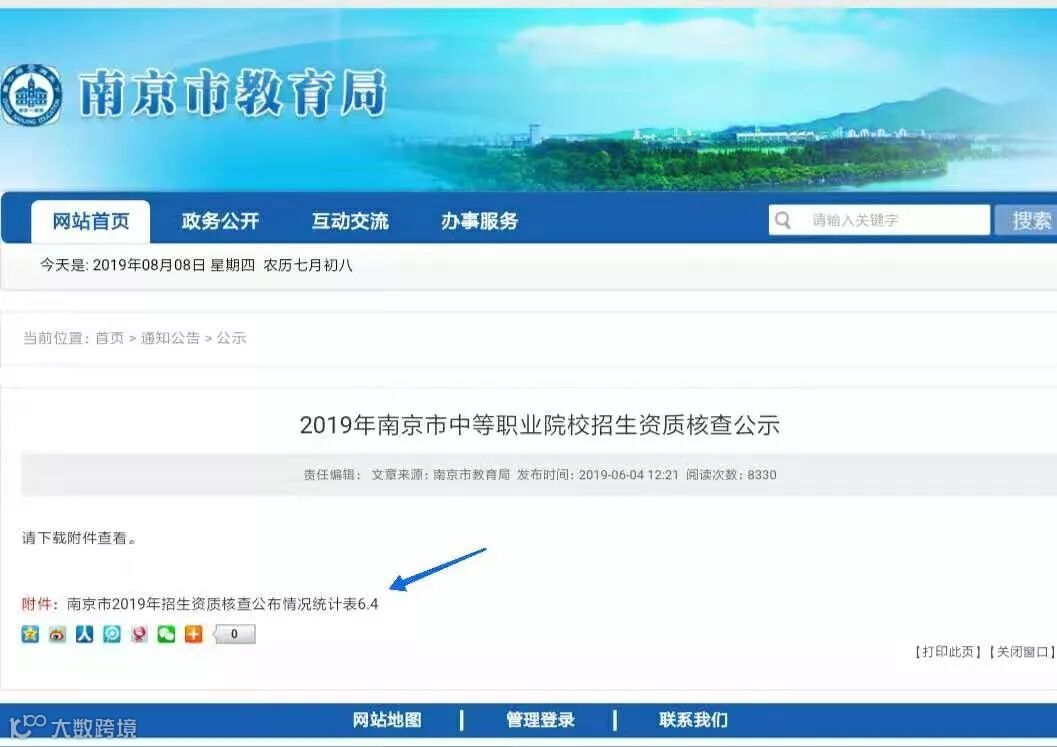Share to Tencent Weibo icon
1057x747 pixels.
click(112, 634)
